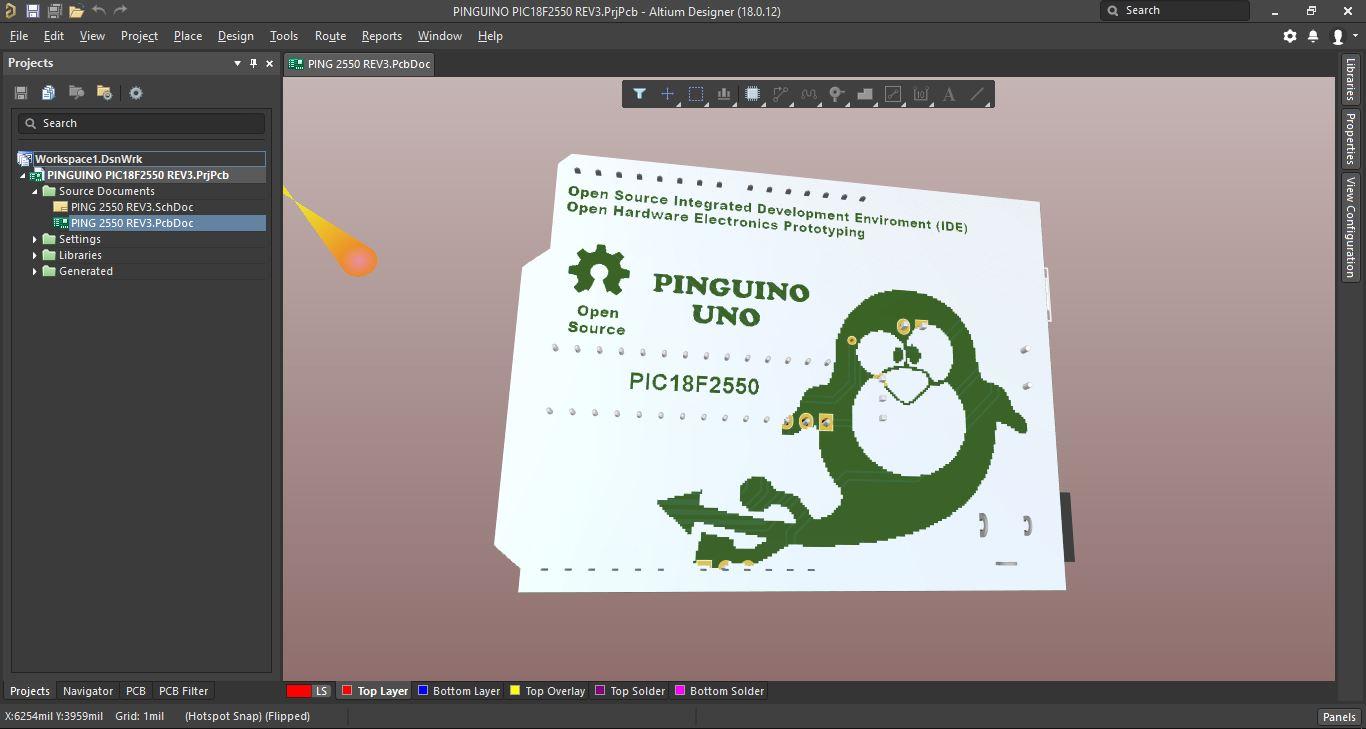Viewport: 1366px width, 729px height.
Task: Open the align objects bar-chart tool
Action: coord(724,94)
